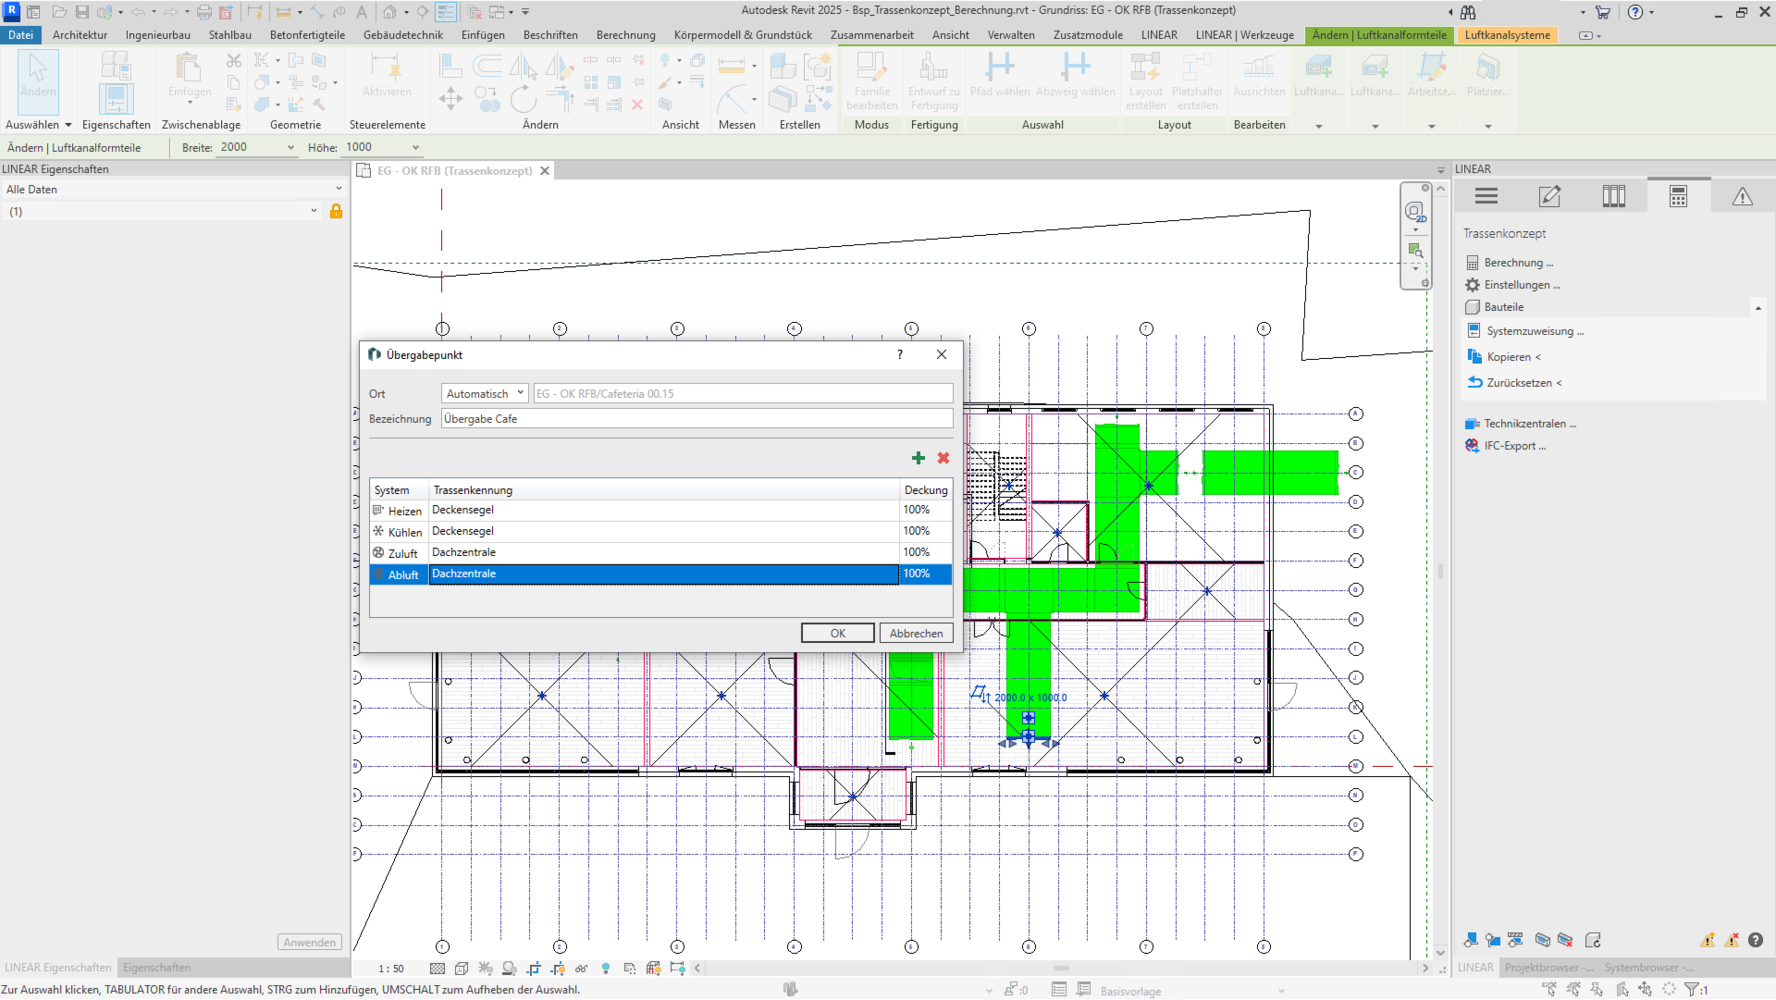Switch to the Luftkanalsysteme ribbon tab
This screenshot has width=1776, height=1000.
(1507, 35)
